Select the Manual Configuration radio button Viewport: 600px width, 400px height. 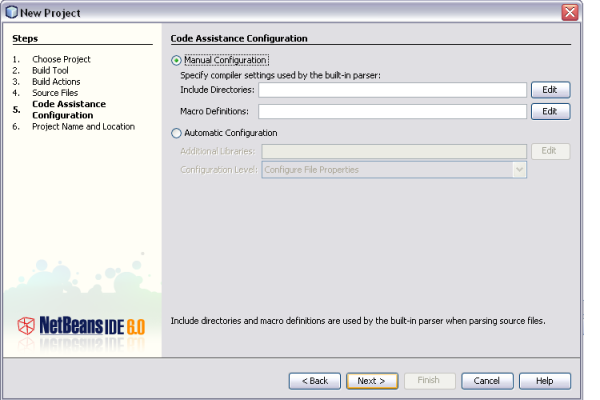coord(176,60)
